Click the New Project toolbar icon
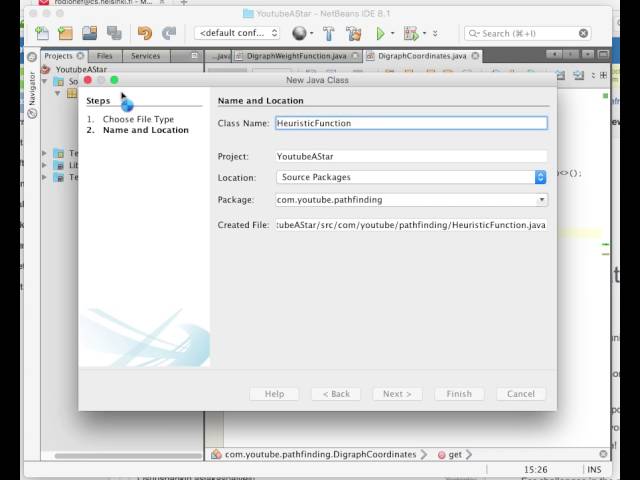Viewport: 640px width, 480px height. tap(66, 33)
